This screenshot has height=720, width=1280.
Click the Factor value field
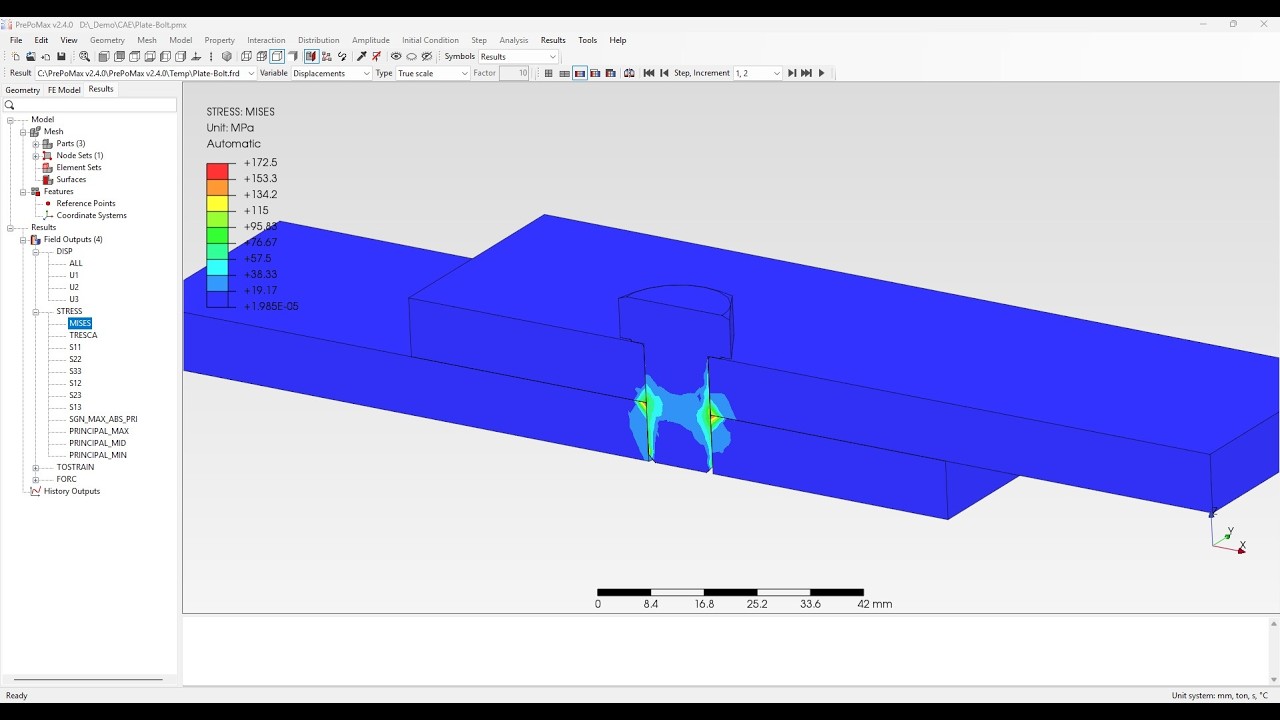click(514, 73)
